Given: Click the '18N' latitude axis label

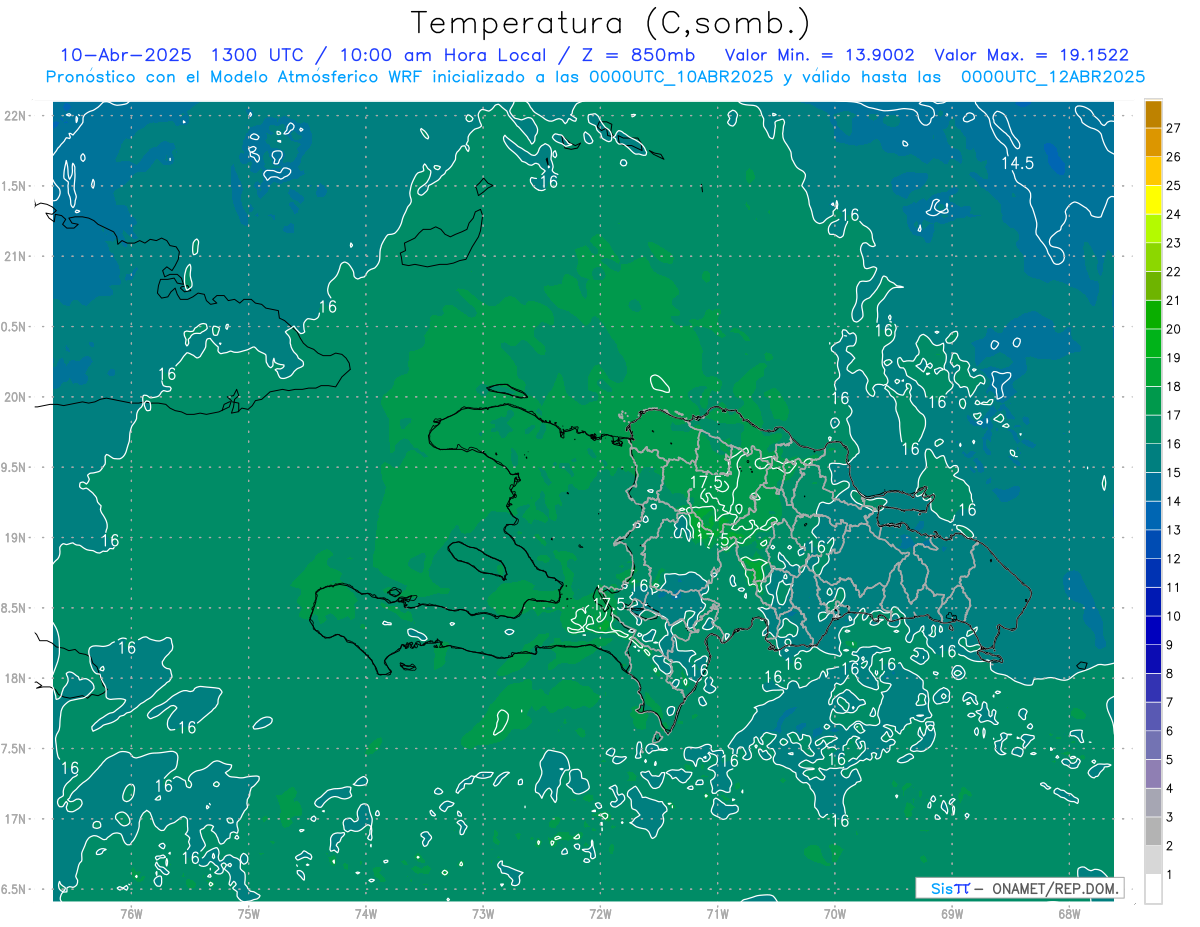Looking at the screenshot, I should click(x=14, y=678).
